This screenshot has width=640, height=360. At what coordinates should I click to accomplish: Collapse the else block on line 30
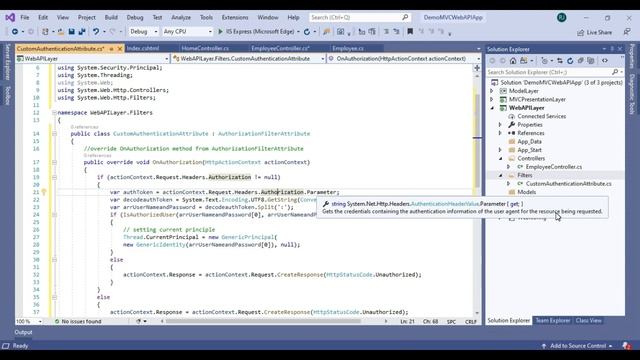(x=54, y=260)
